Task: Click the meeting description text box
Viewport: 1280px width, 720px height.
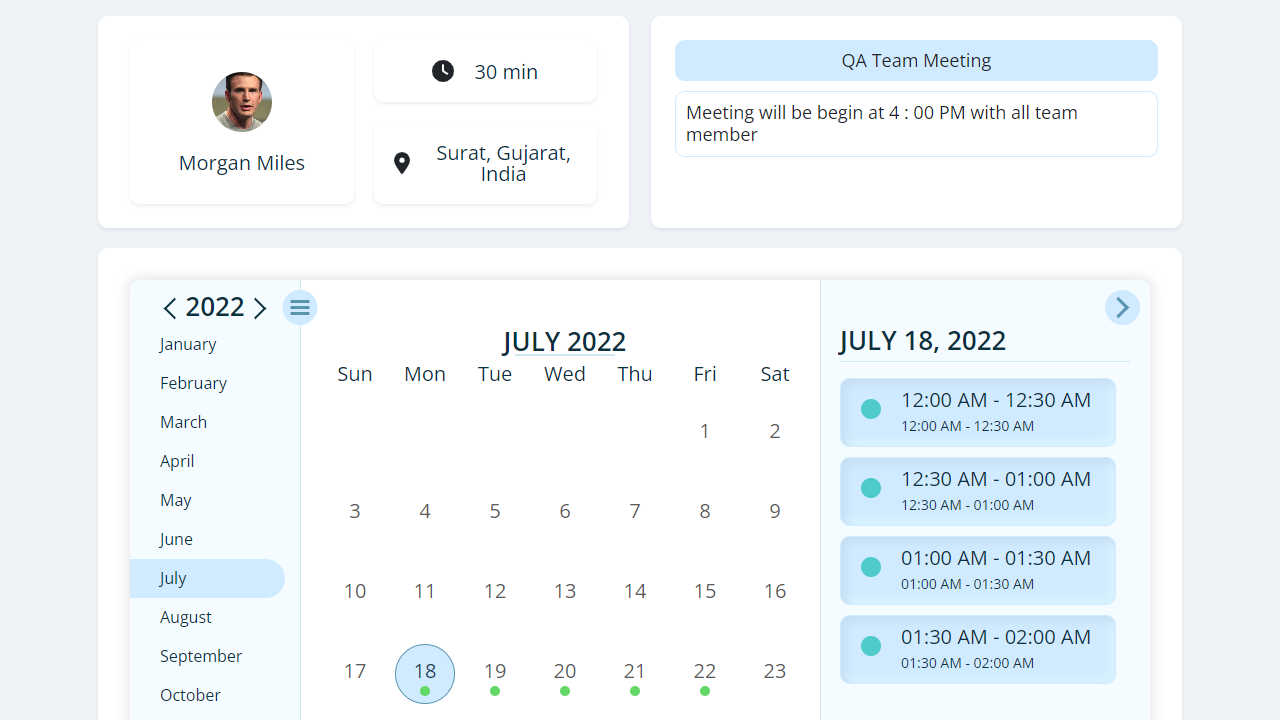Action: (916, 124)
